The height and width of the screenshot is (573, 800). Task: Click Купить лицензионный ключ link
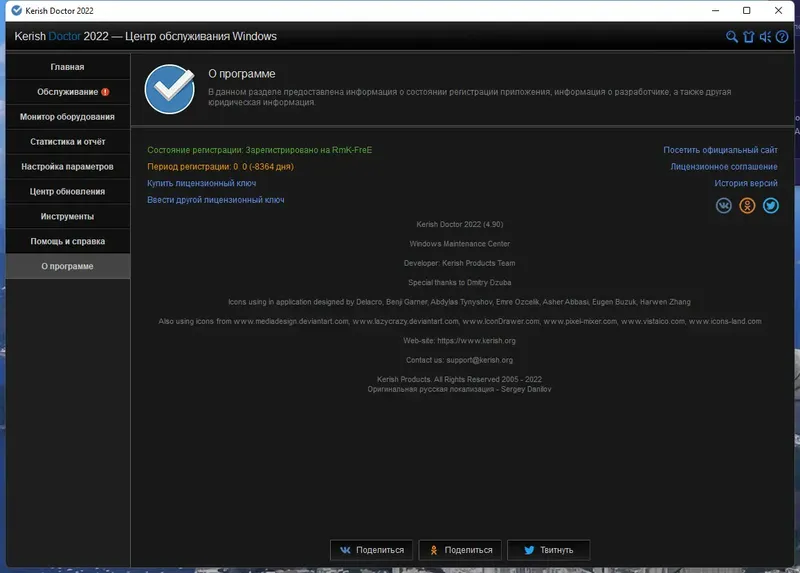pyautogui.click(x=202, y=183)
